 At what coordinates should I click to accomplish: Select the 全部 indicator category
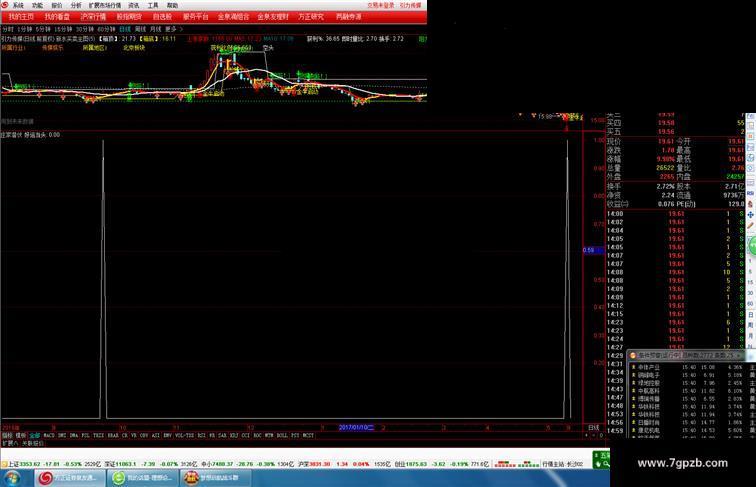[35, 435]
